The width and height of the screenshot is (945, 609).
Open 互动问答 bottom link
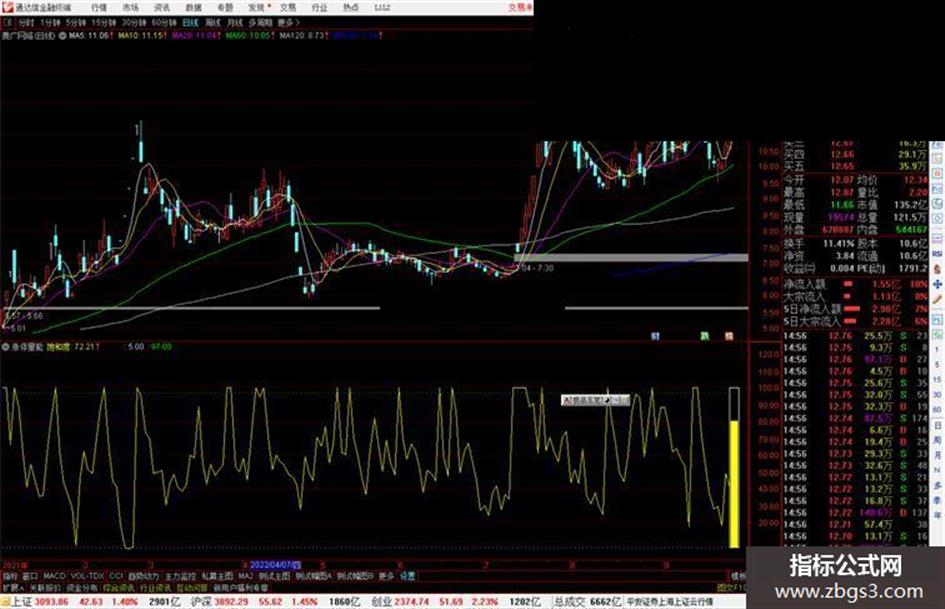[191, 587]
